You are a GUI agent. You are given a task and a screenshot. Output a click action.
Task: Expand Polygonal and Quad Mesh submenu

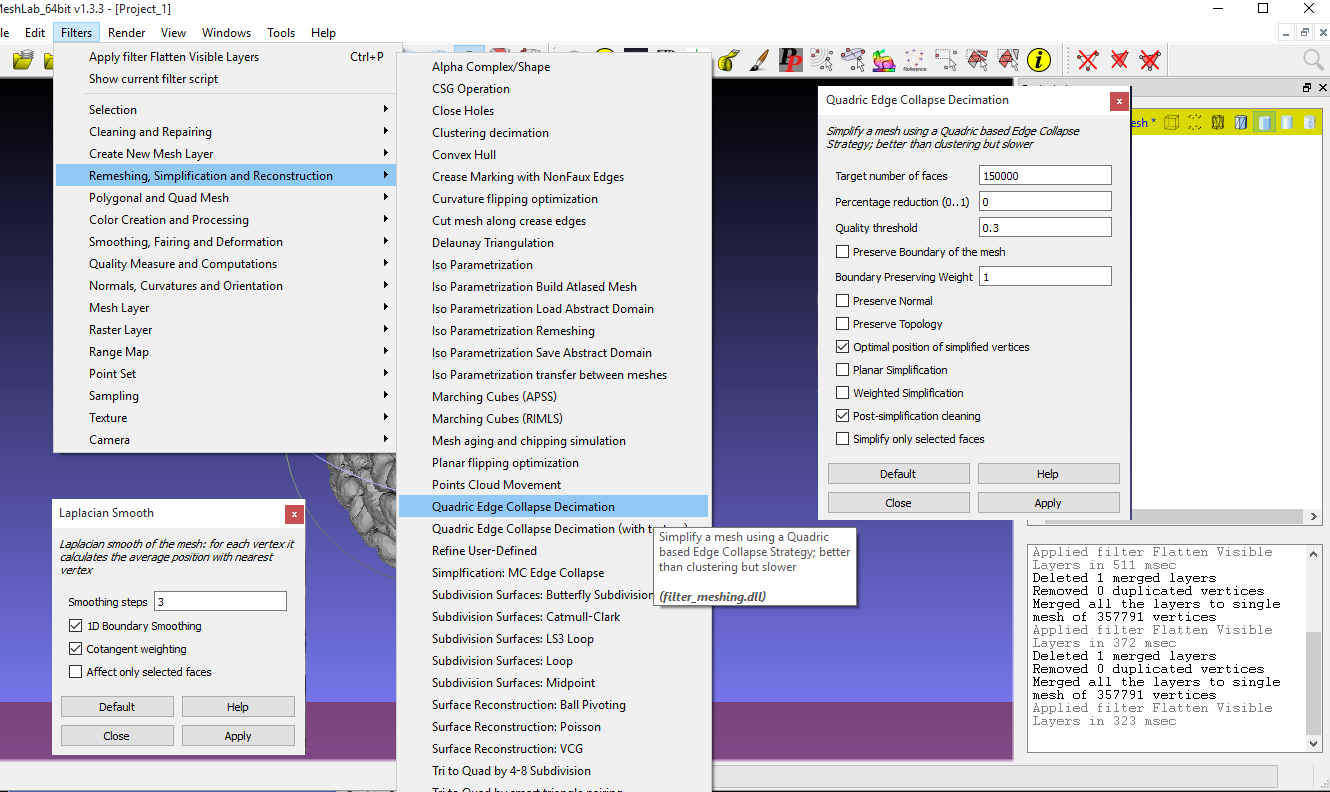pos(225,198)
